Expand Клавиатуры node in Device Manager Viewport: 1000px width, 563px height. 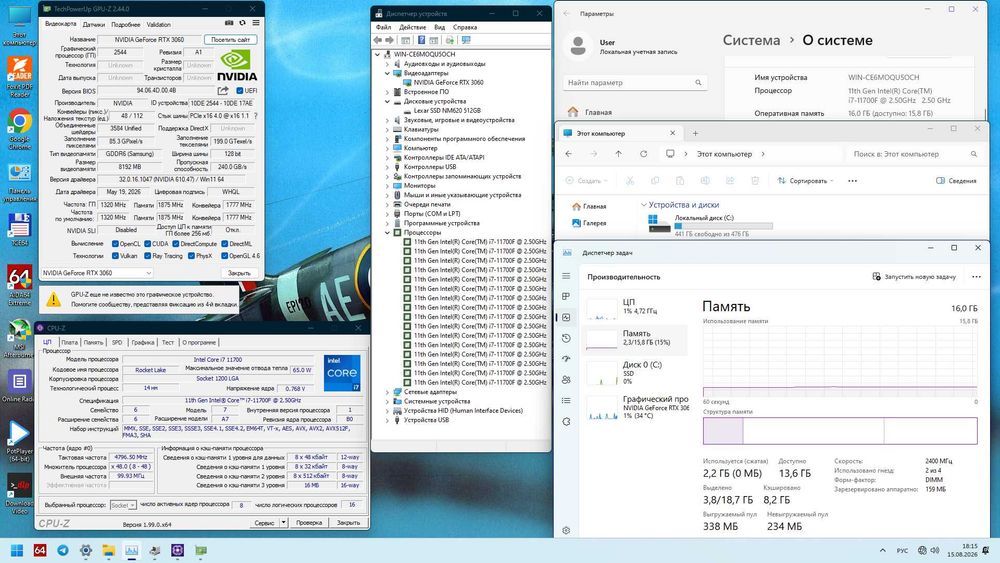387,129
